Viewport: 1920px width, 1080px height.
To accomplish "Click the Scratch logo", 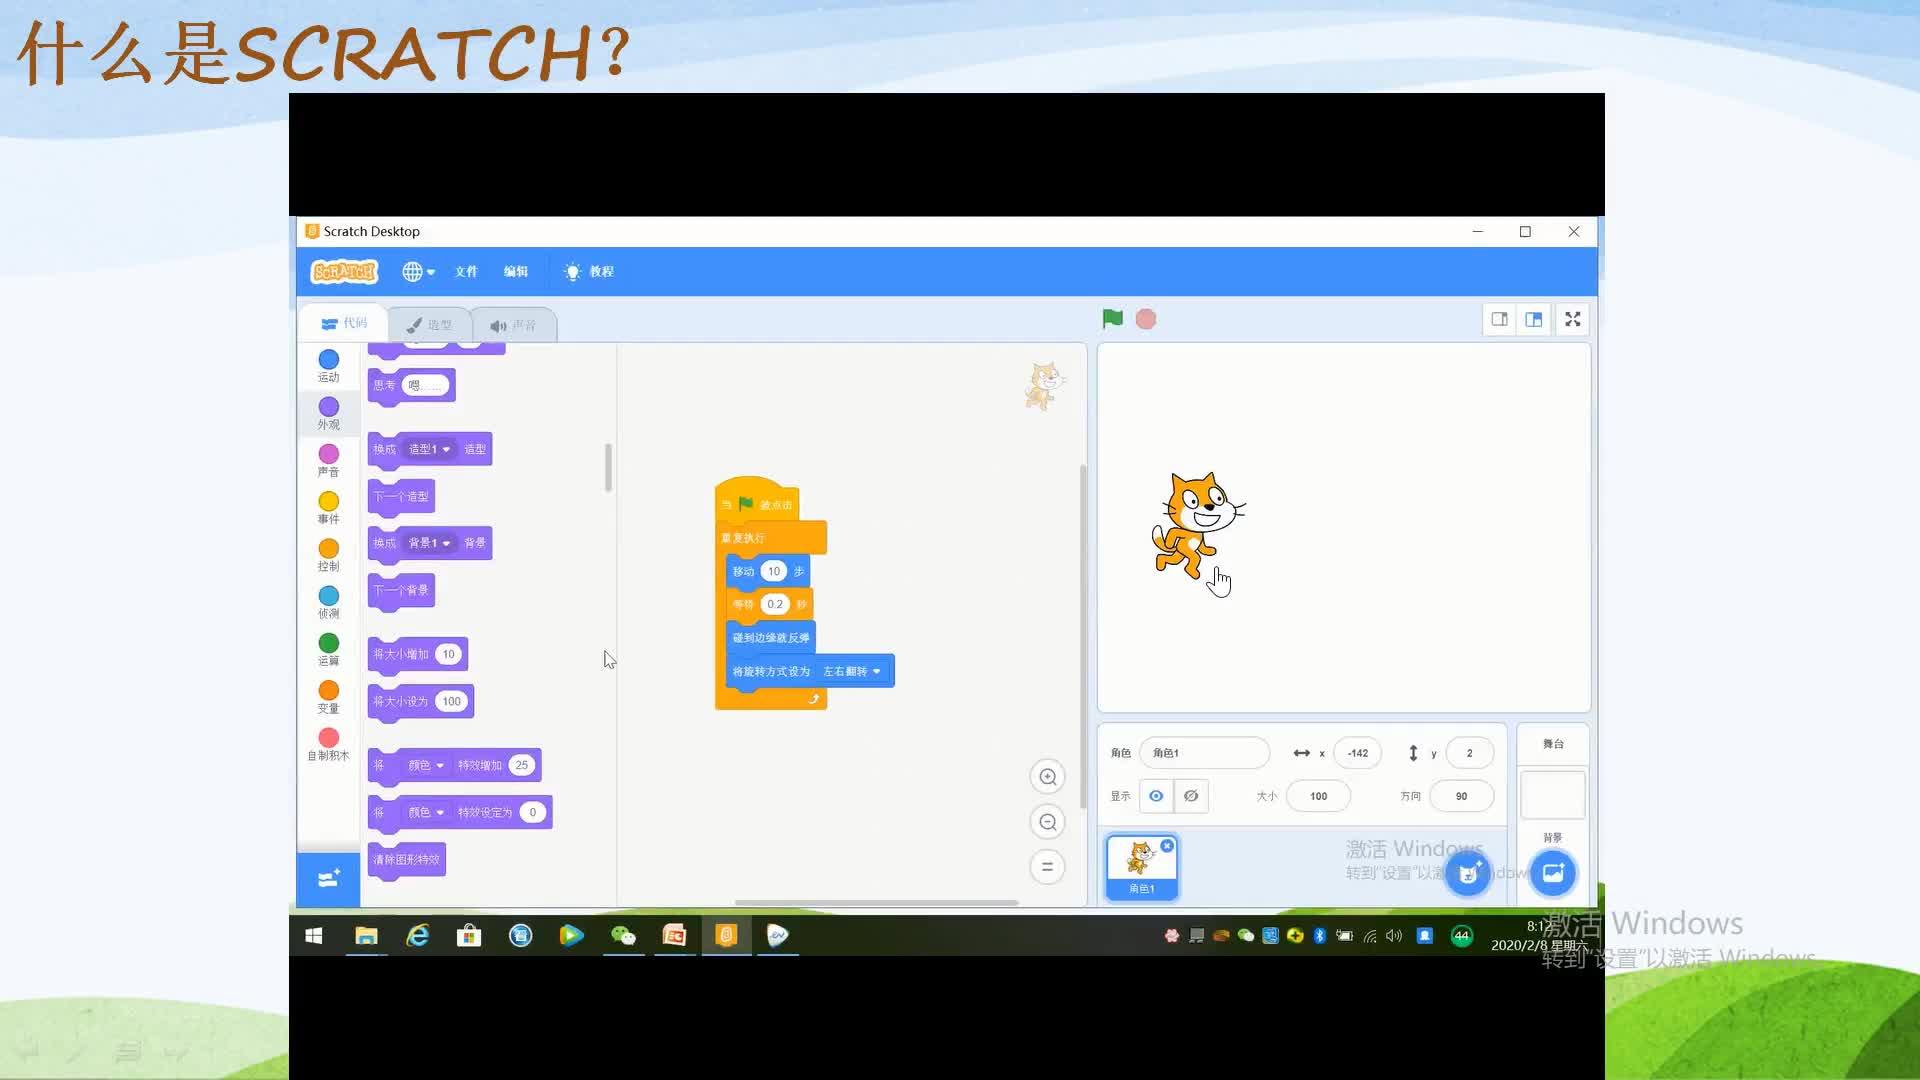I will 344,271.
